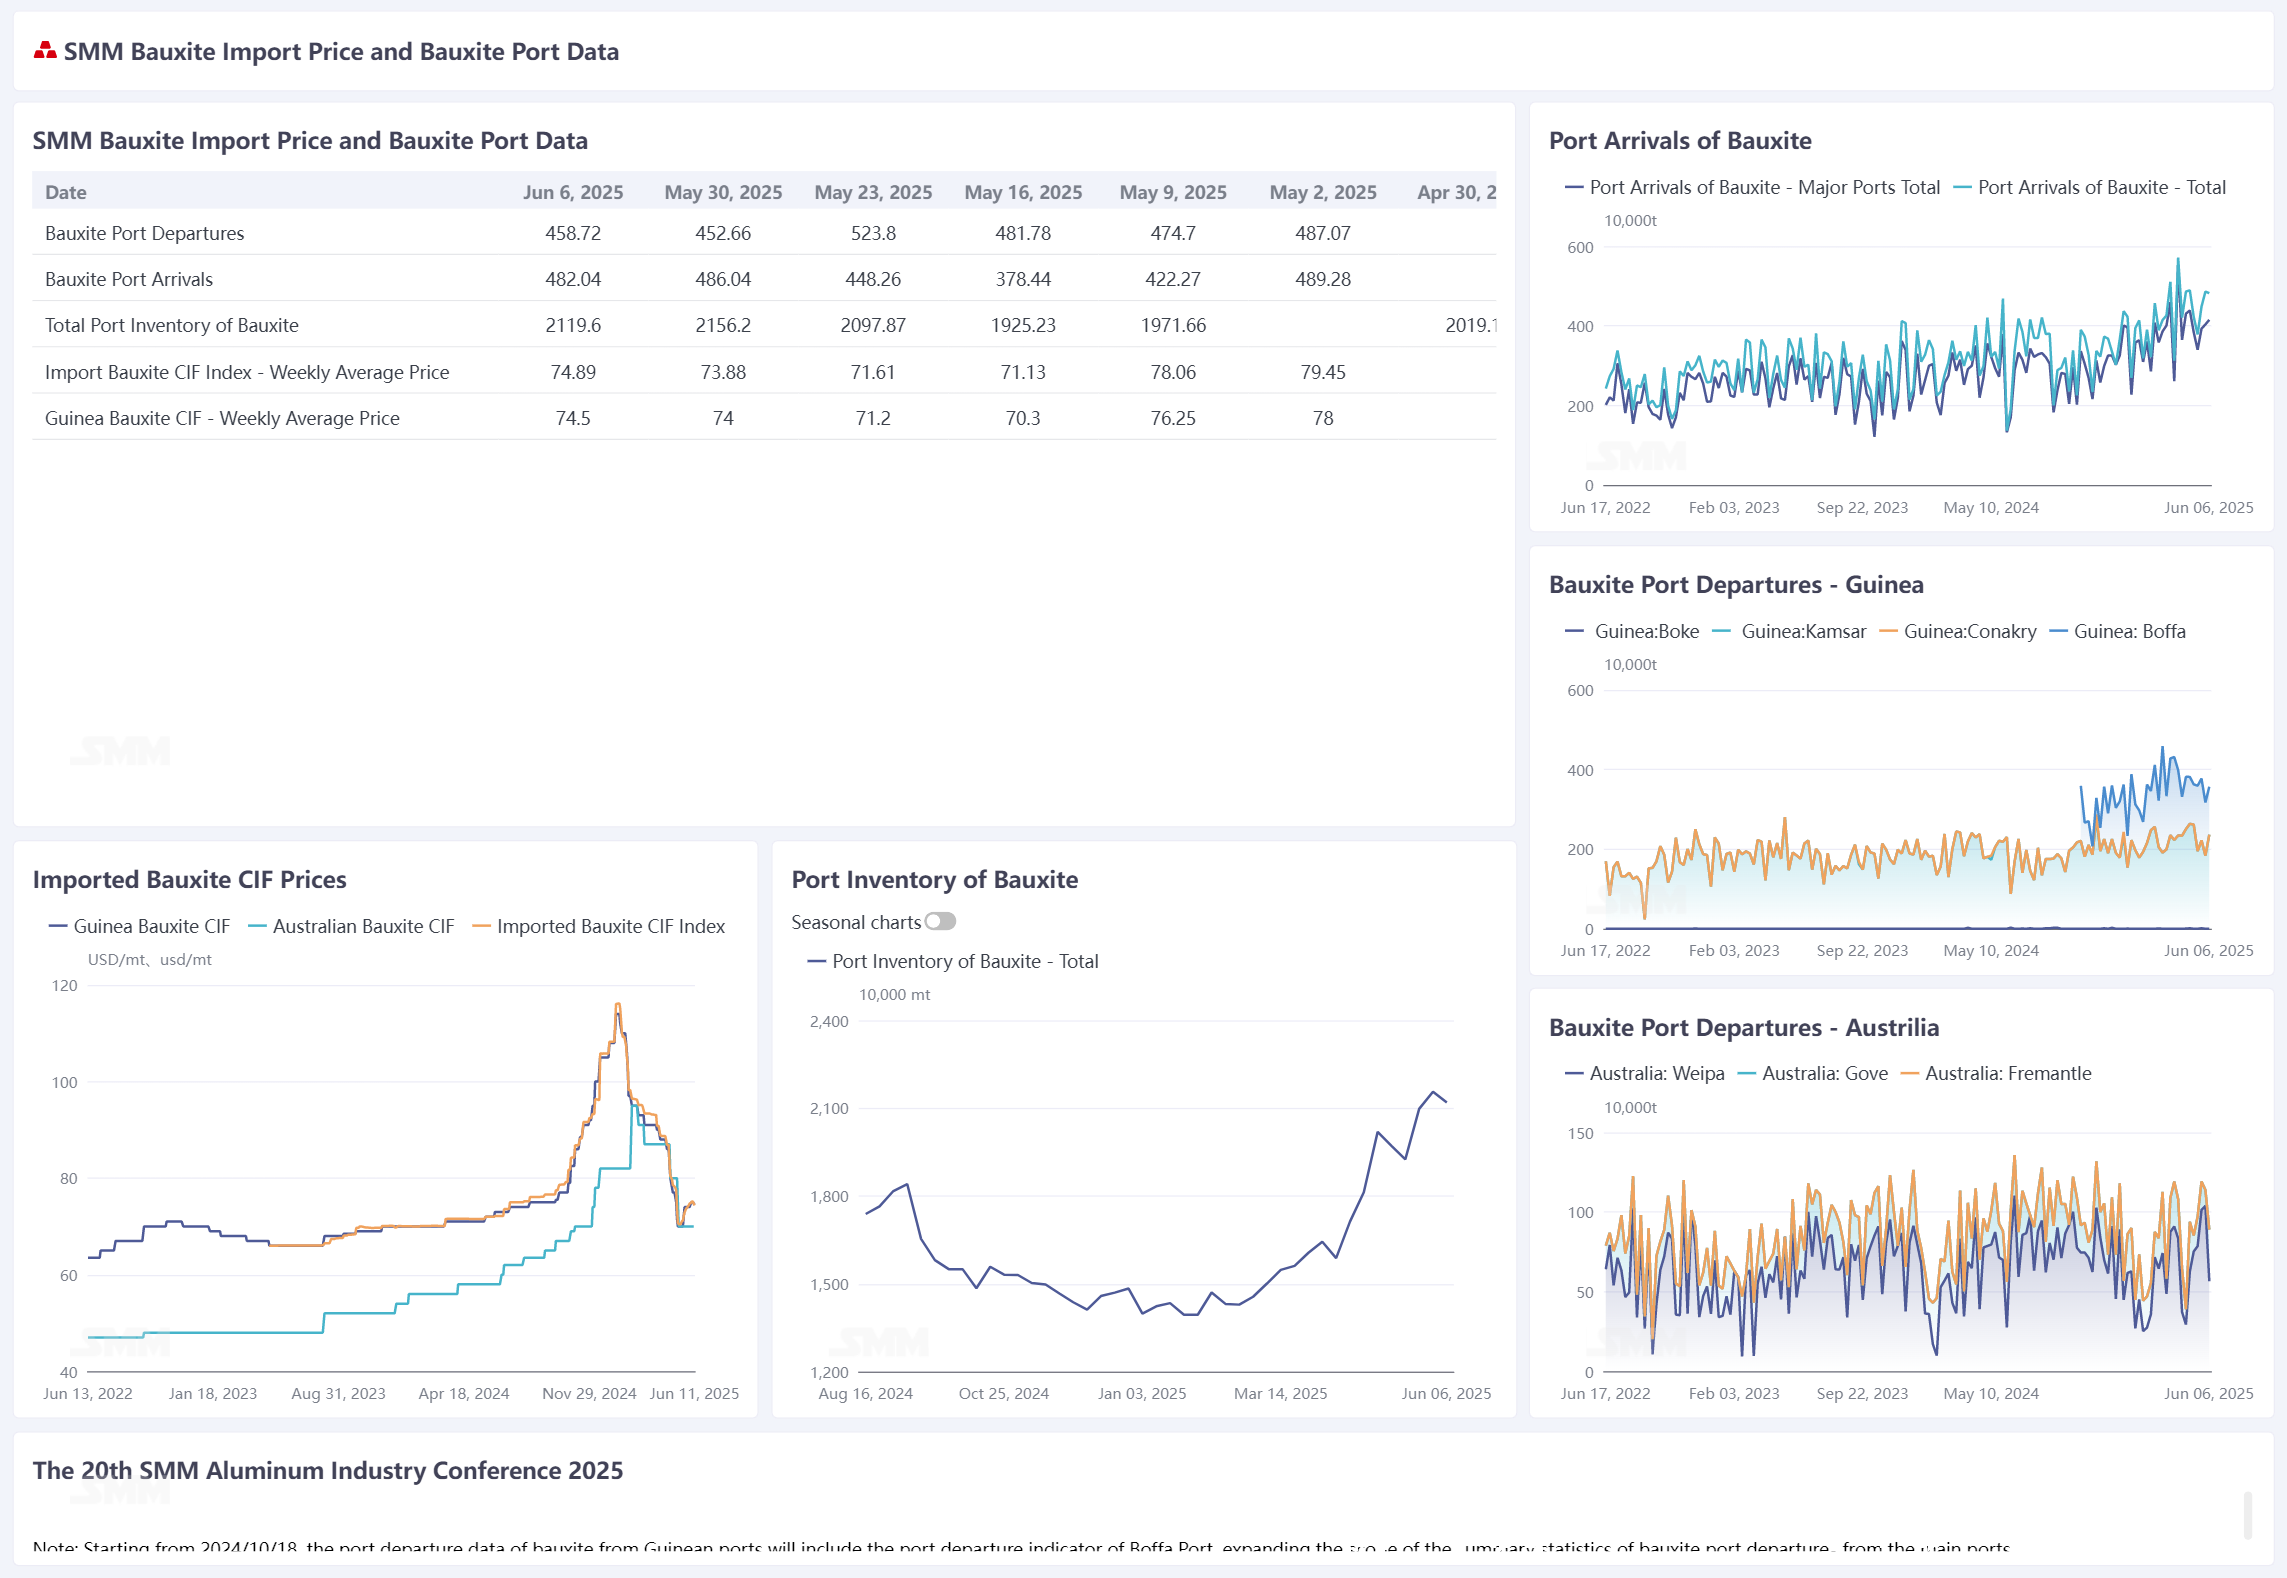Toggle Port Arrivals of Bauxite - Major Ports Total legend
Viewport: 2287px width, 1578px height.
click(1752, 187)
